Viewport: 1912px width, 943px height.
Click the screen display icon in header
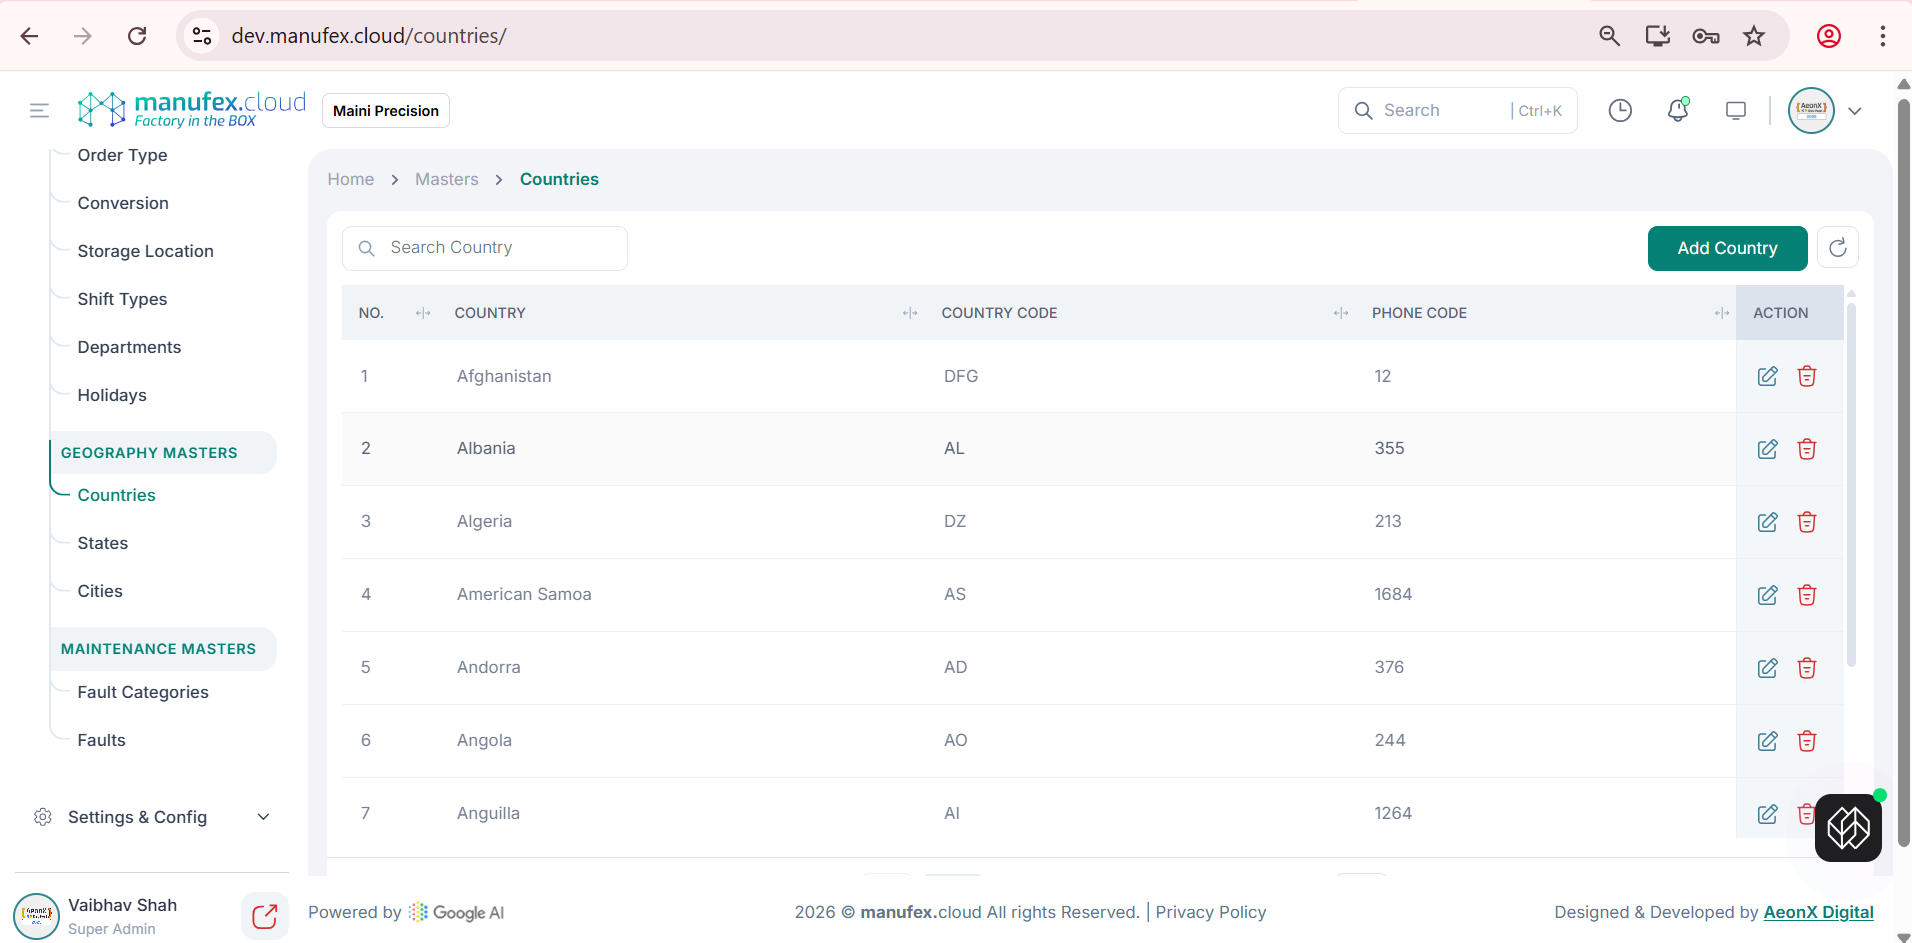[1736, 111]
